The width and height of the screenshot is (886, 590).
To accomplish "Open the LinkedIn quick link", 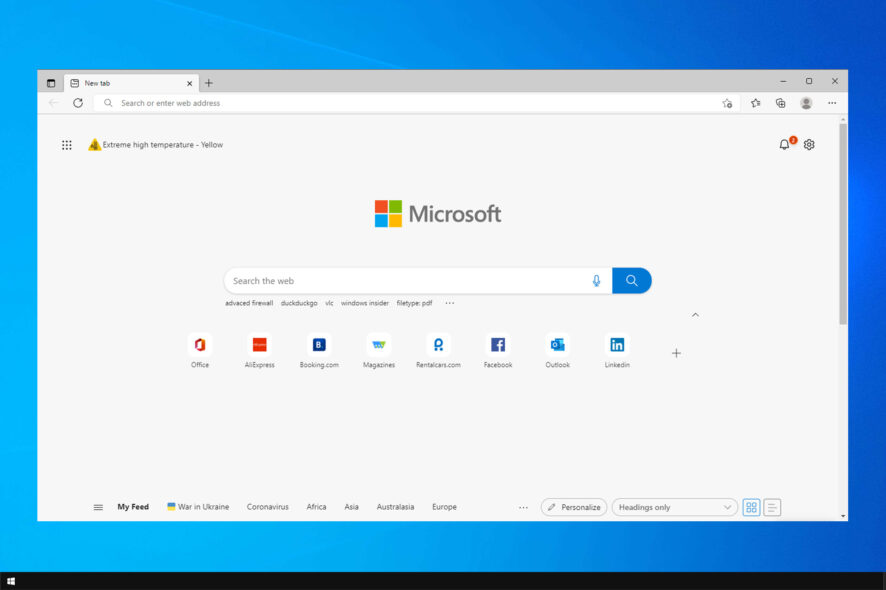I will click(x=617, y=350).
